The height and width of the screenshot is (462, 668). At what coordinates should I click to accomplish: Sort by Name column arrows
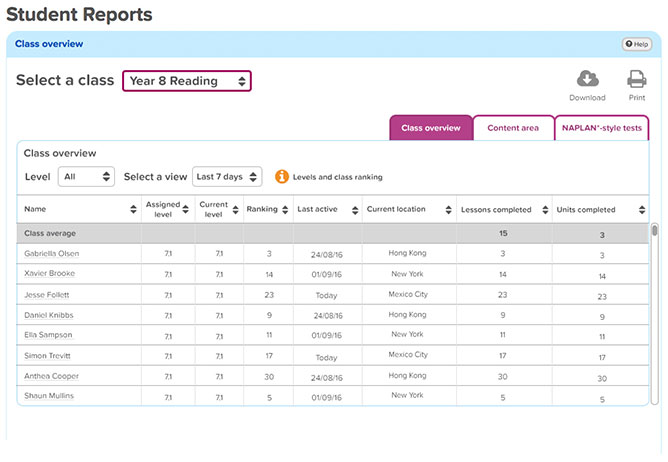[x=134, y=210]
